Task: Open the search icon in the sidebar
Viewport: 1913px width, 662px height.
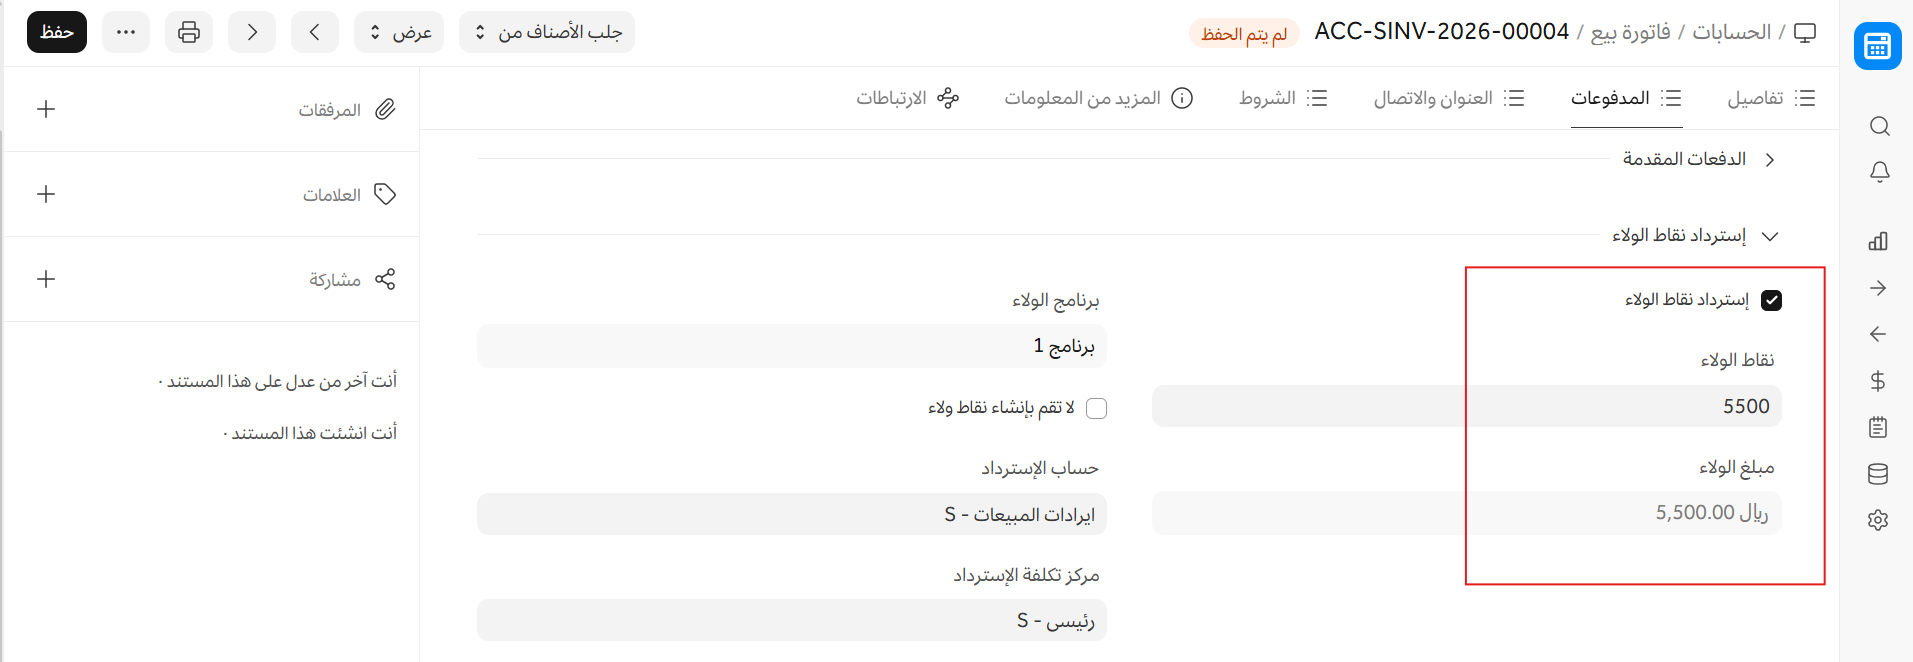Action: [x=1879, y=126]
